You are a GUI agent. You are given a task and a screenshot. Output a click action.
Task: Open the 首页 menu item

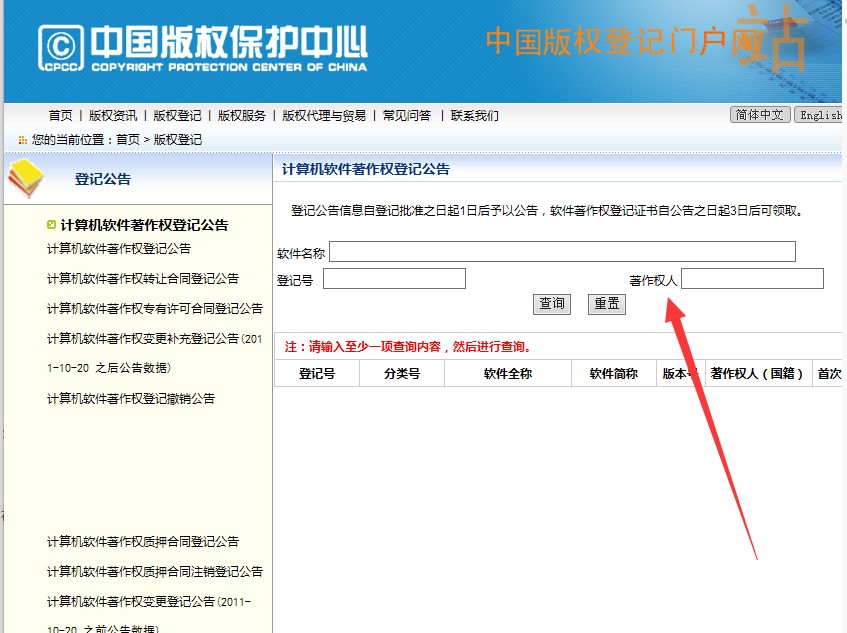[60, 116]
